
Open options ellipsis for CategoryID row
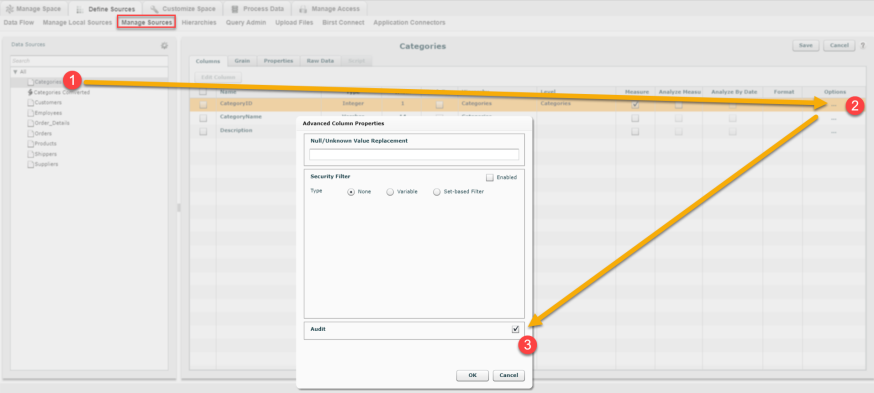coord(833,105)
